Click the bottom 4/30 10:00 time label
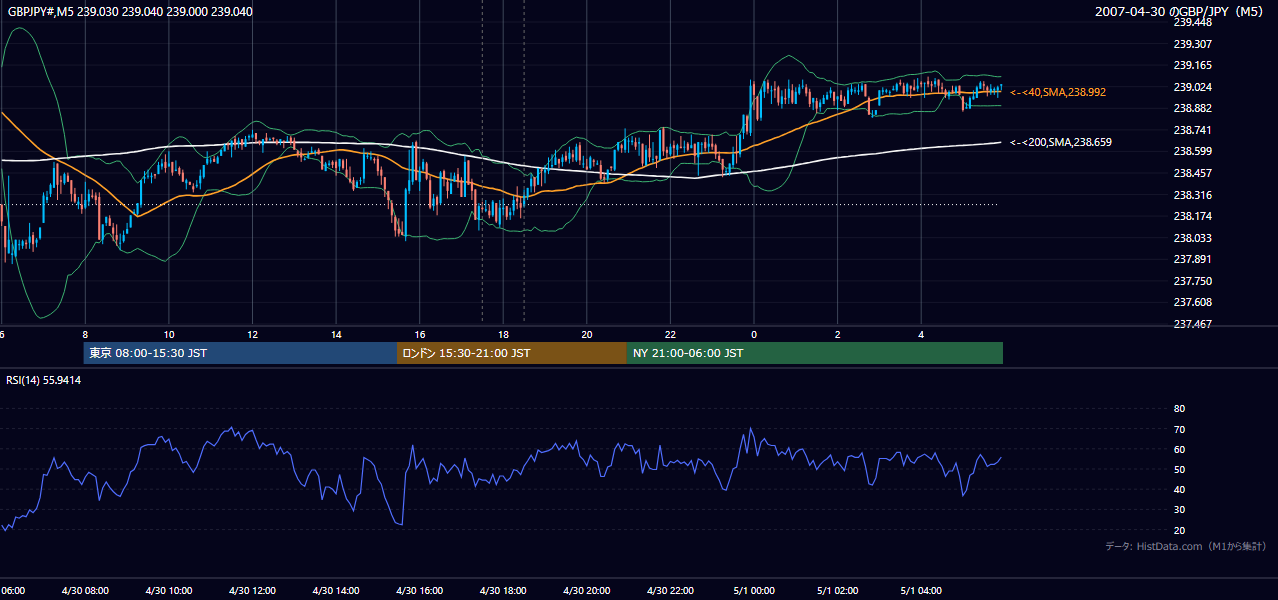 (x=169, y=590)
